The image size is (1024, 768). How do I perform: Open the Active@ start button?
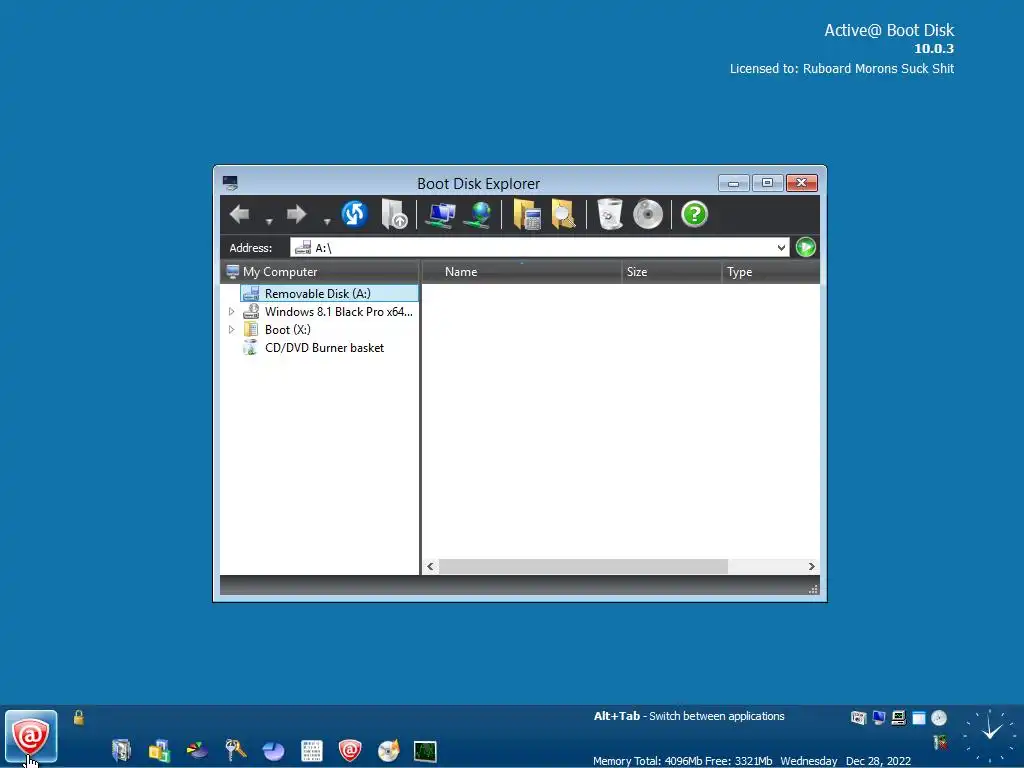31,737
